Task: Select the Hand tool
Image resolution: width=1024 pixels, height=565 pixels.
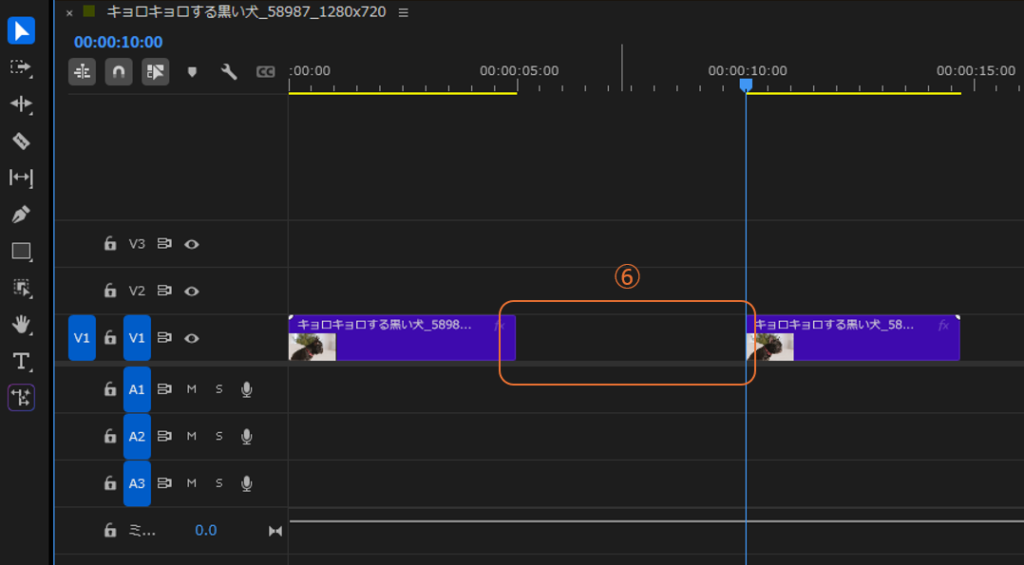Action: (21, 324)
